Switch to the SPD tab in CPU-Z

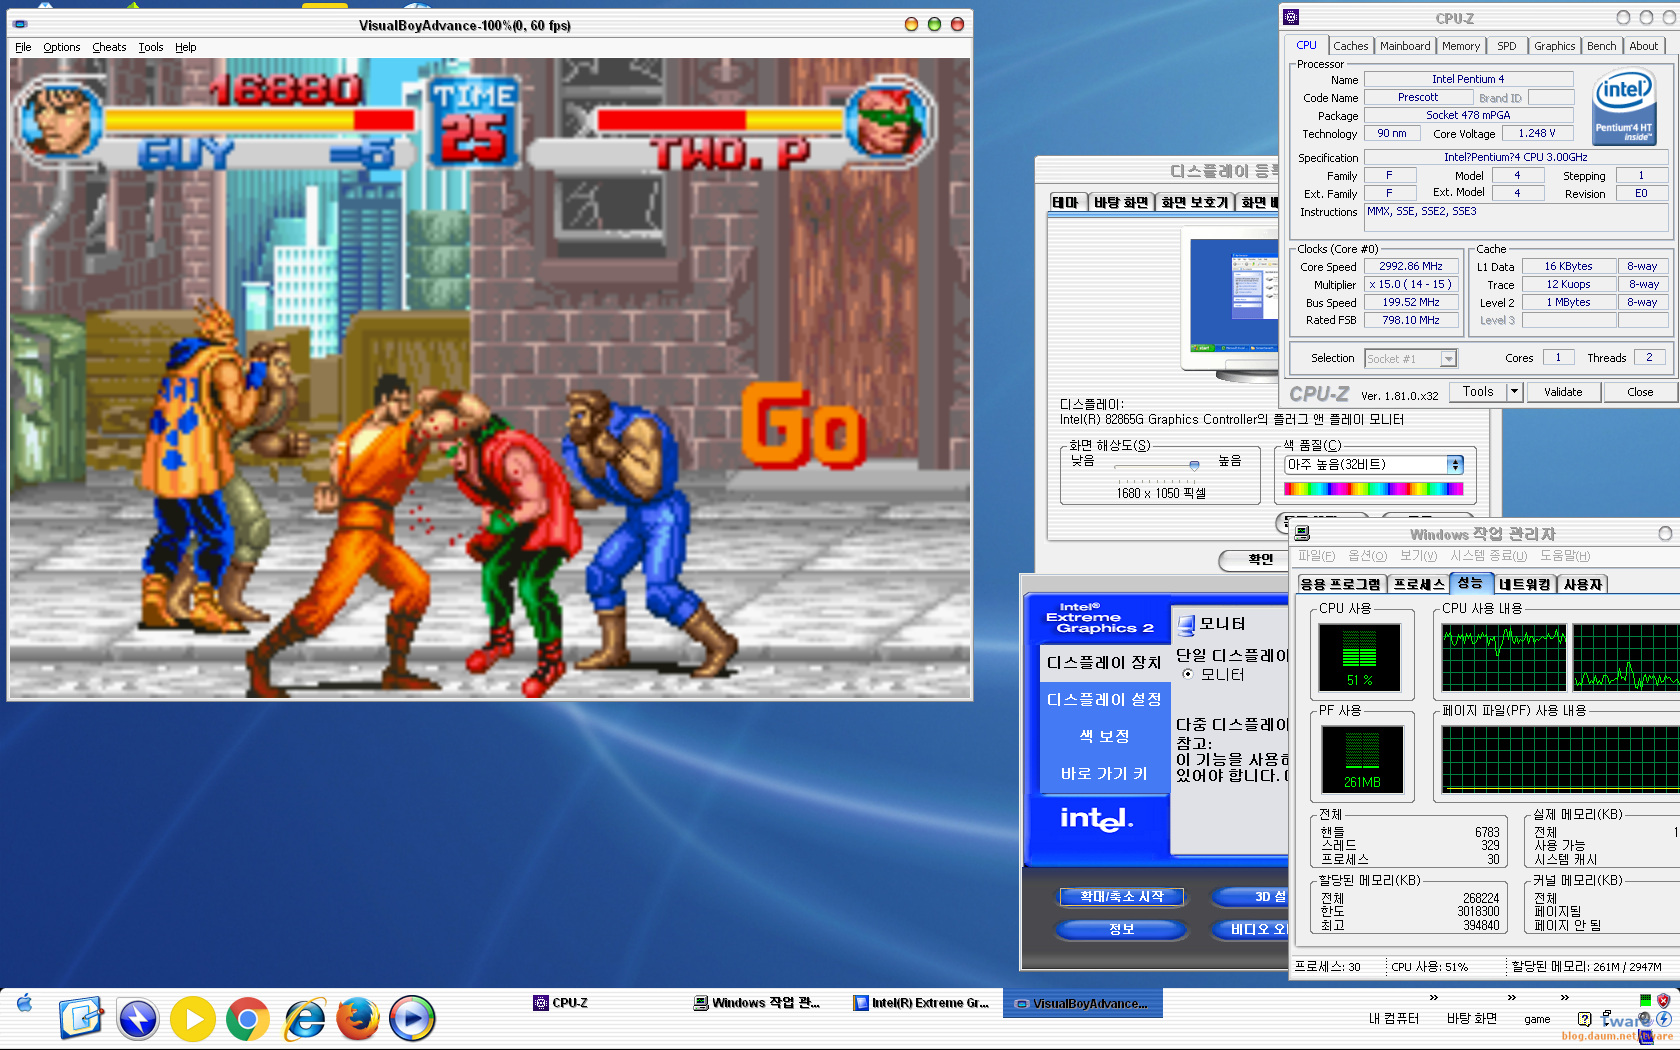1507,46
